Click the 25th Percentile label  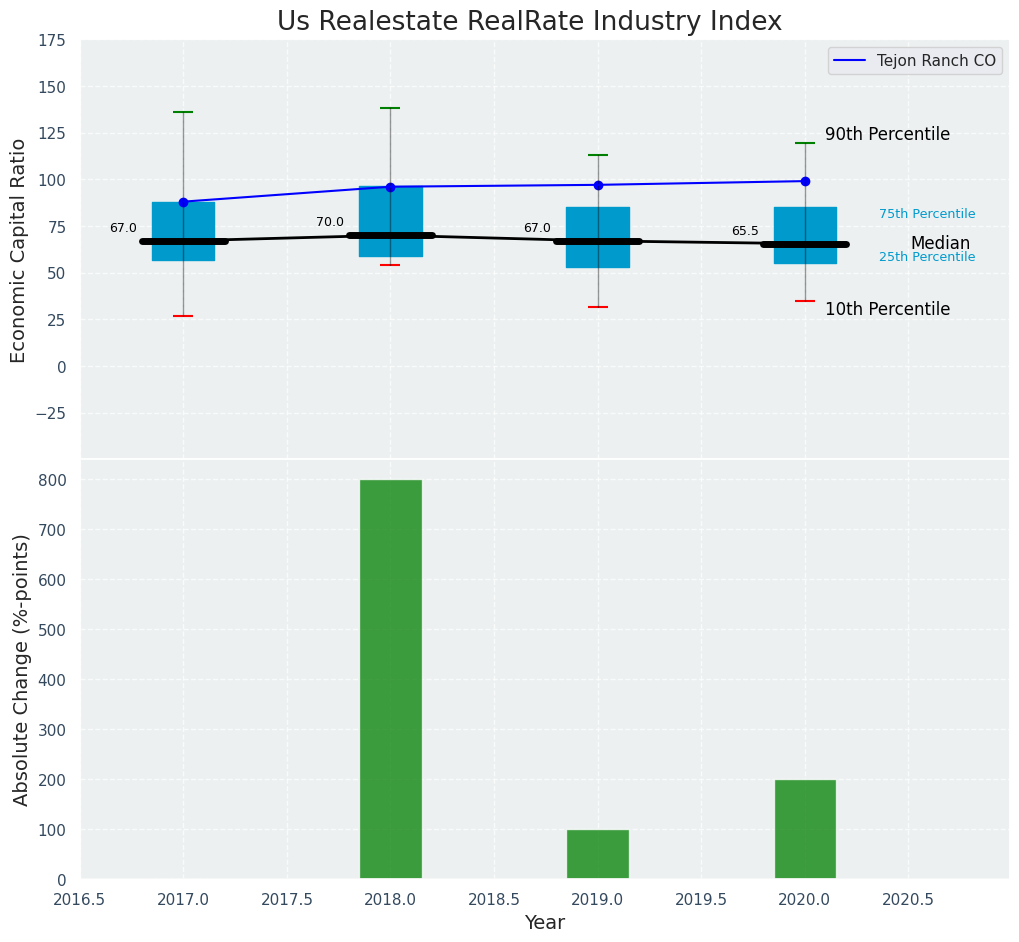(927, 257)
